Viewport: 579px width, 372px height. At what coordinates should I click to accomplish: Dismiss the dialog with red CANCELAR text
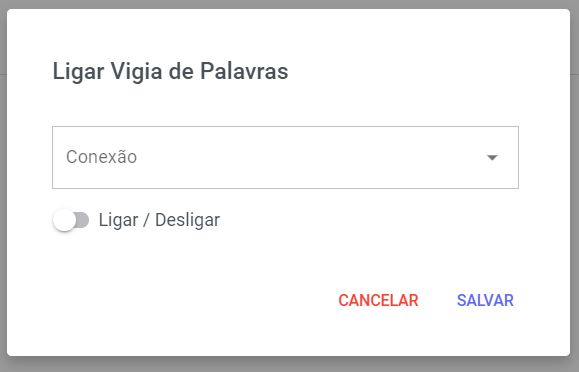378,300
